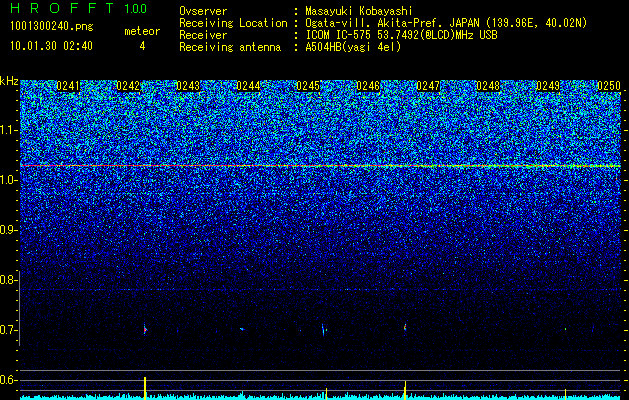Click the Receiving Location label
This screenshot has width=629, height=400.
233,23
